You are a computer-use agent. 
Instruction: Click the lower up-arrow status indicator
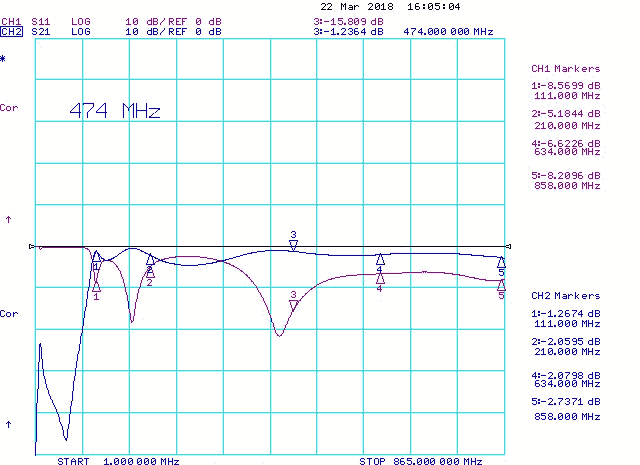(x=8, y=425)
